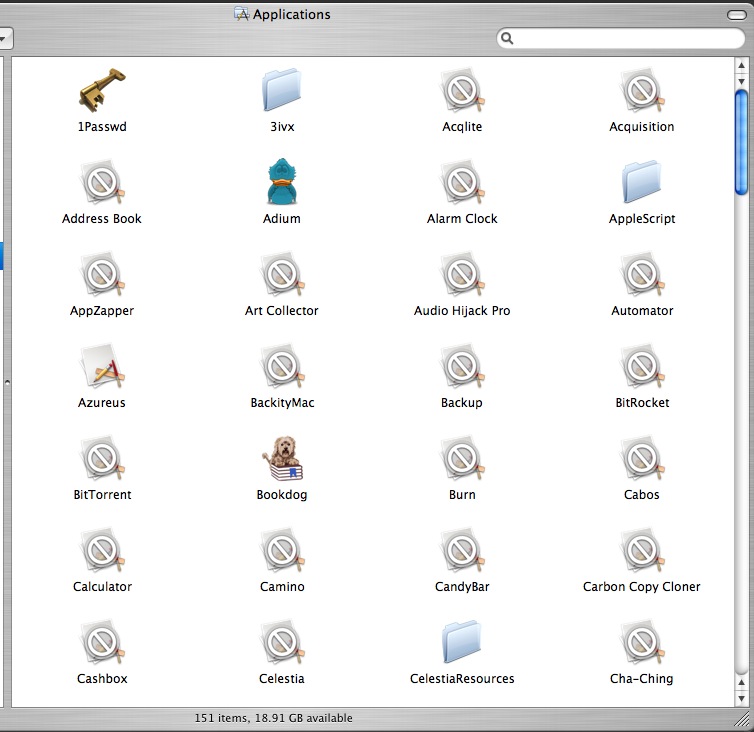Select the Bookdog dog icon

point(282,458)
